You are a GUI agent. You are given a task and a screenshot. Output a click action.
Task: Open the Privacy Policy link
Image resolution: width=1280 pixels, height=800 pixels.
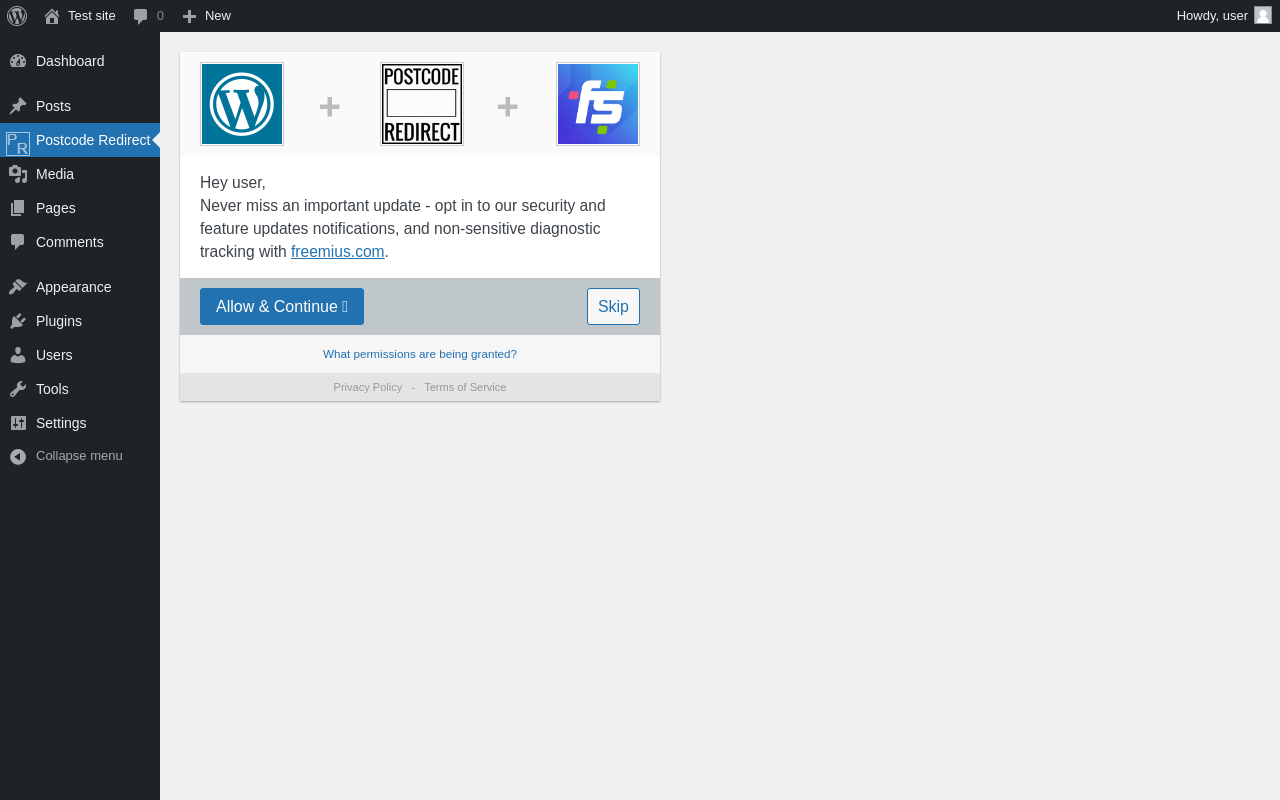(368, 387)
